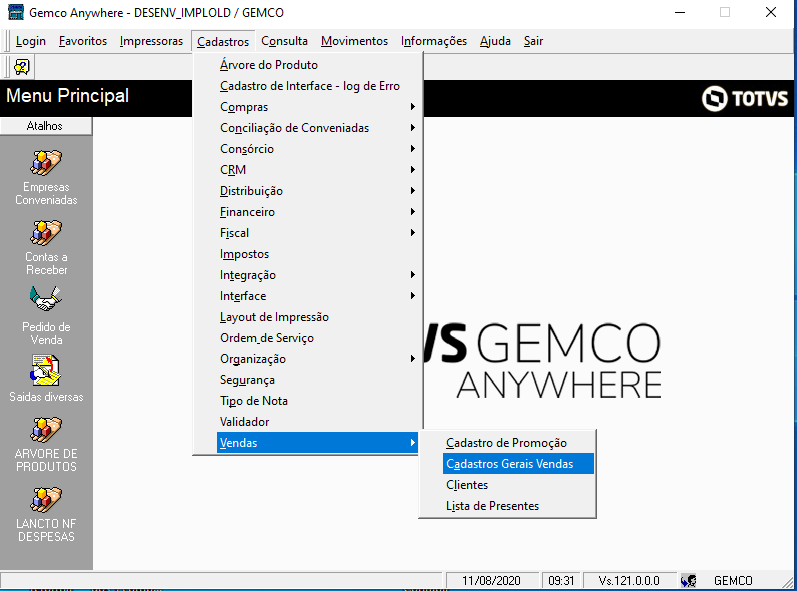Open the Ajuda menu
797x591 pixels.
pos(495,41)
